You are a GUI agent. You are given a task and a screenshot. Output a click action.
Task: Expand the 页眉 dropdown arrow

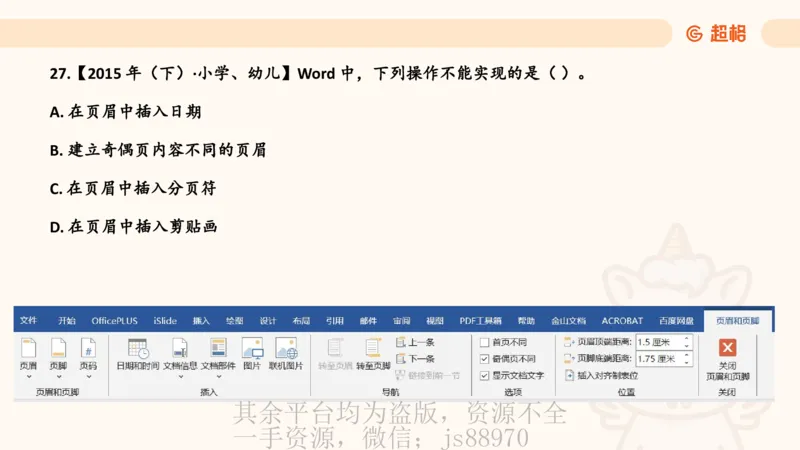click(29, 377)
